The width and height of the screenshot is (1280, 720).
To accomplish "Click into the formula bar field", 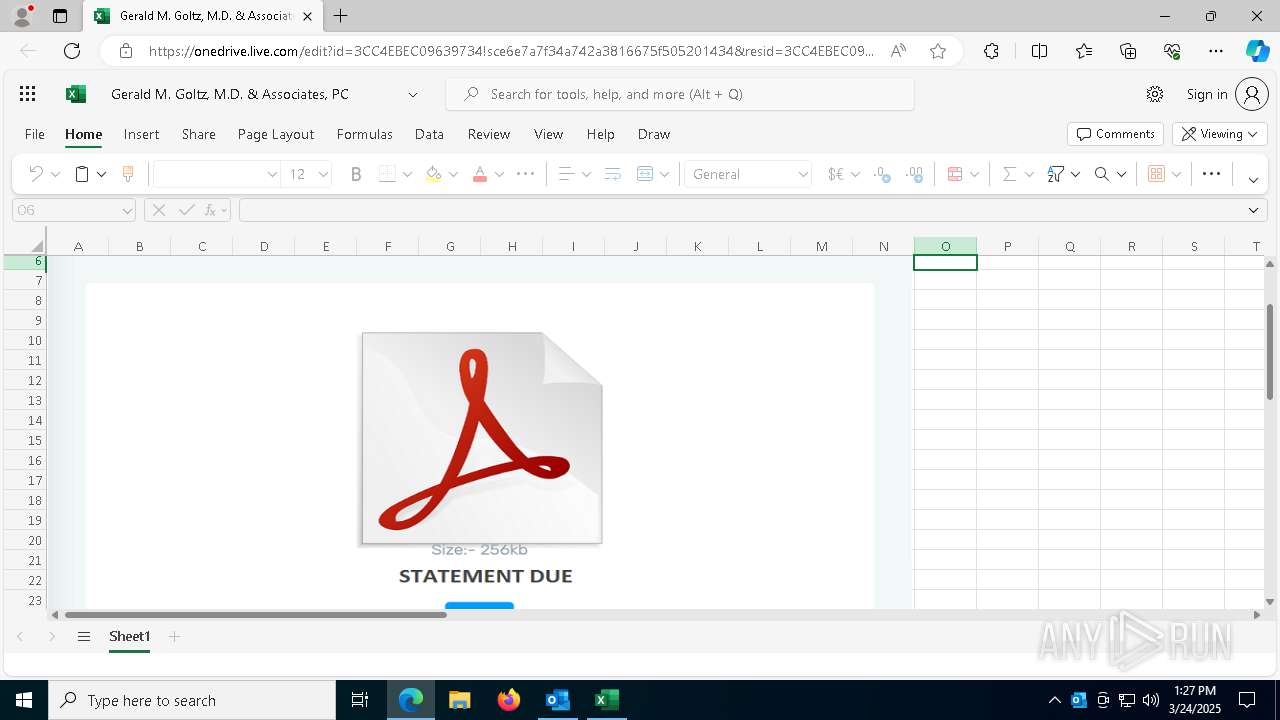I will click(740, 210).
